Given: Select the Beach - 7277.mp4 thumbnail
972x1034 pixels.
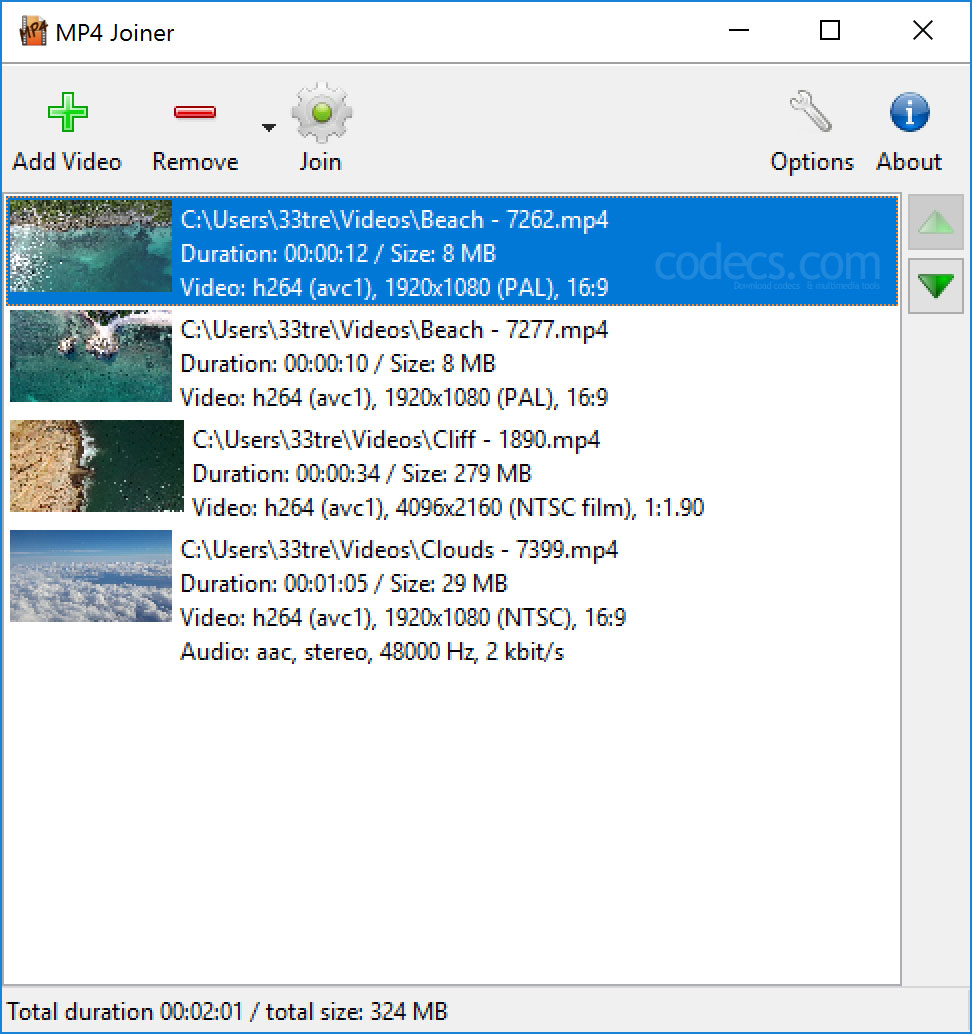Looking at the screenshot, I should [91, 356].
